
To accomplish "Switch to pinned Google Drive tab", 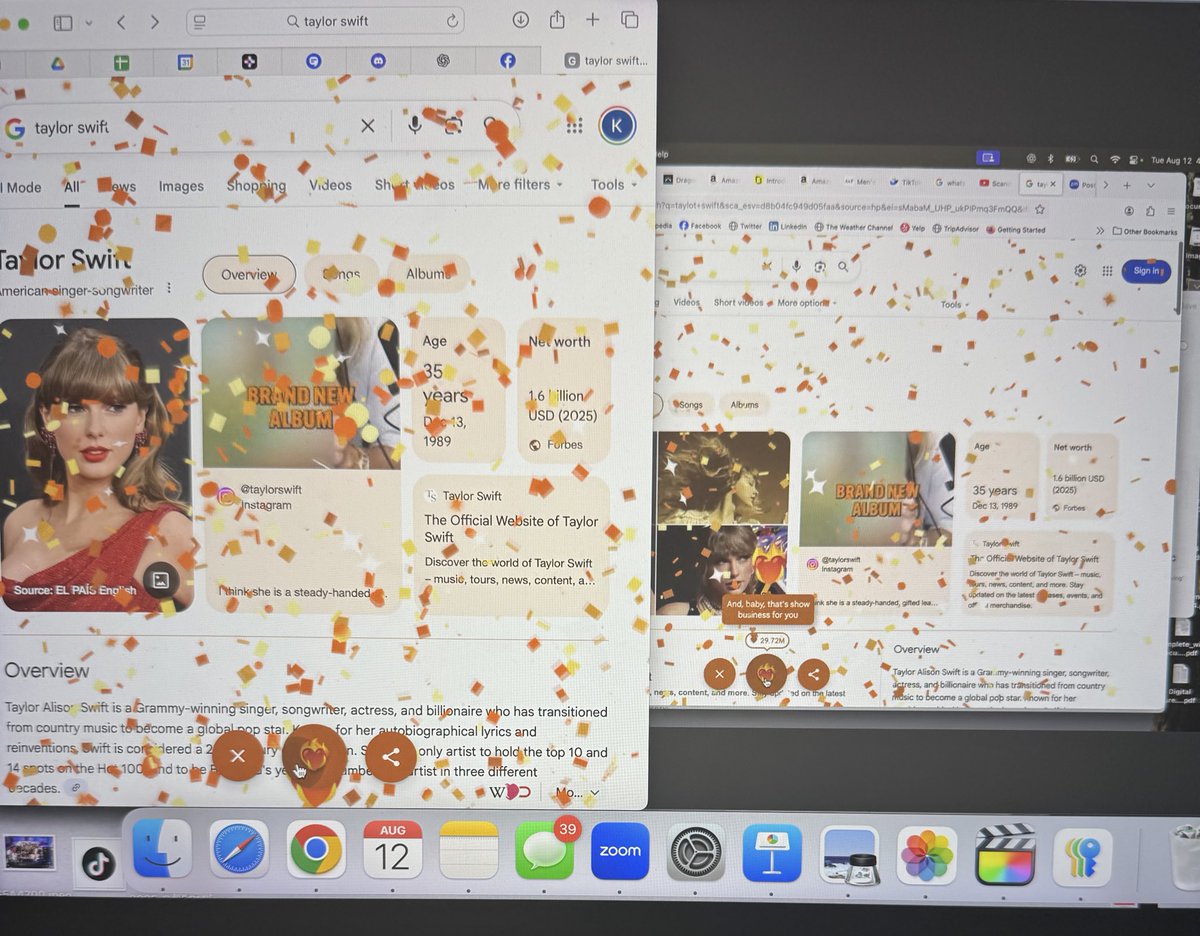I will (58, 62).
